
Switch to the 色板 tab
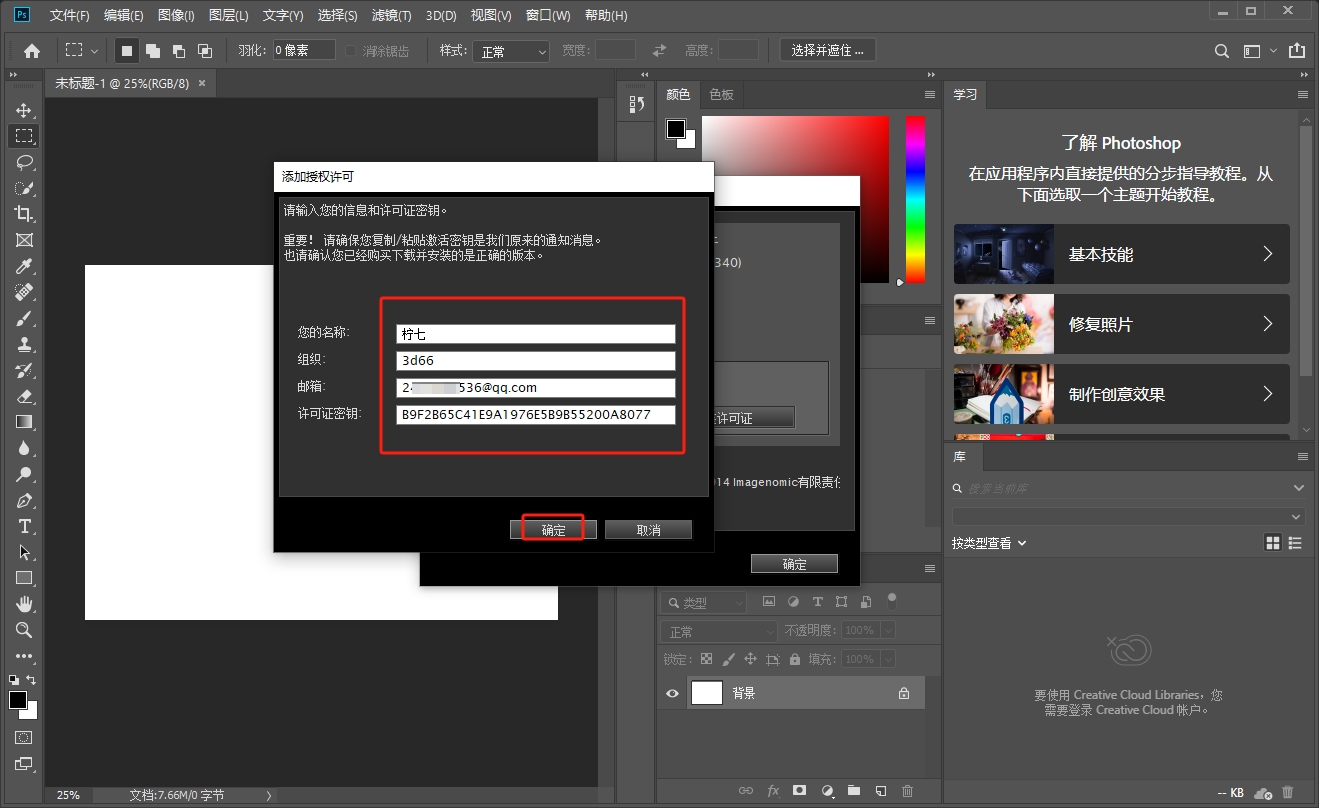721,94
